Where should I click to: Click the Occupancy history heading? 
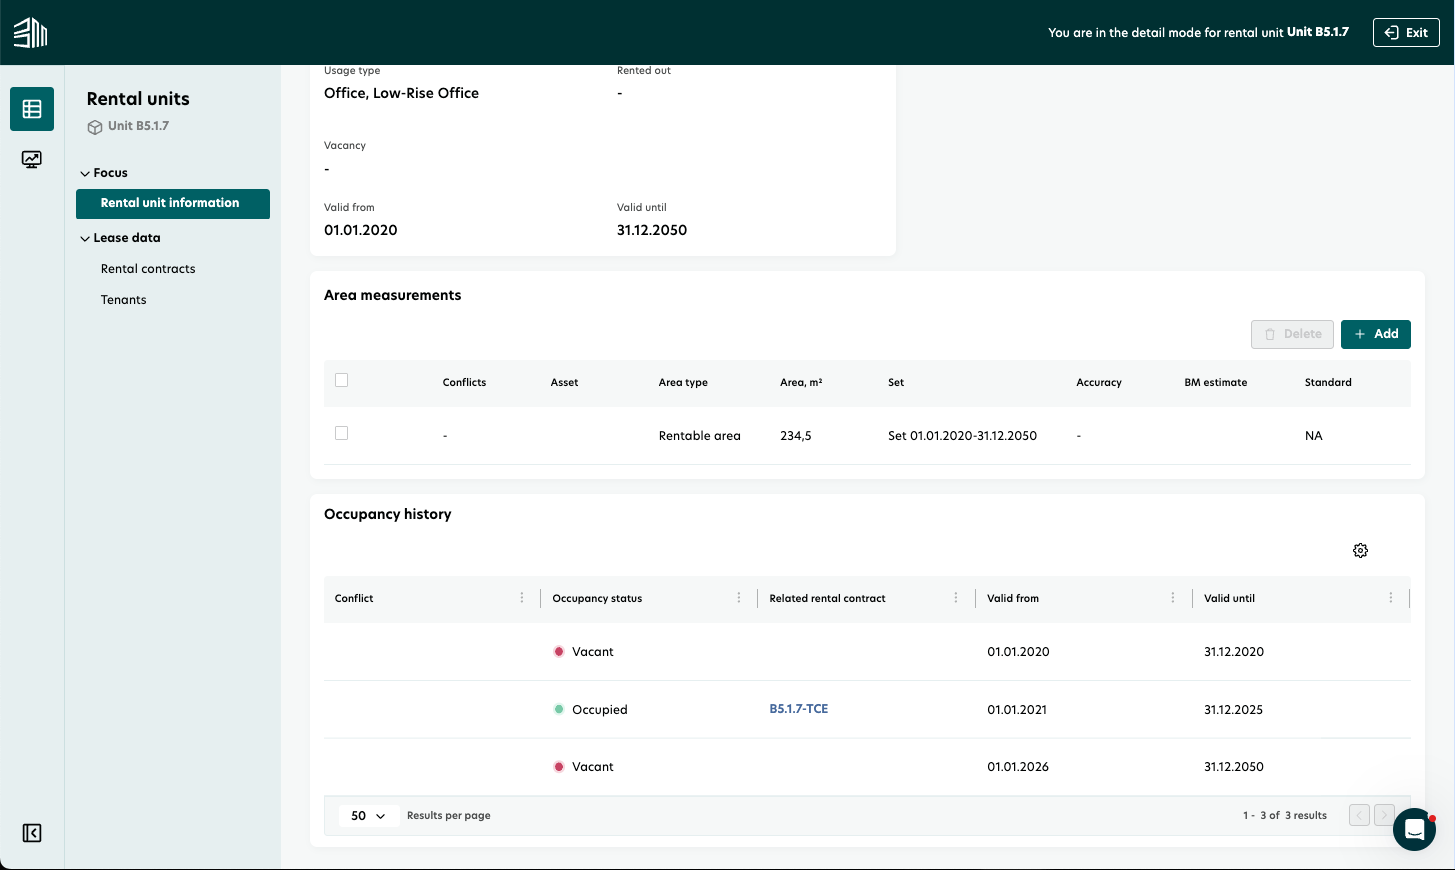point(388,514)
